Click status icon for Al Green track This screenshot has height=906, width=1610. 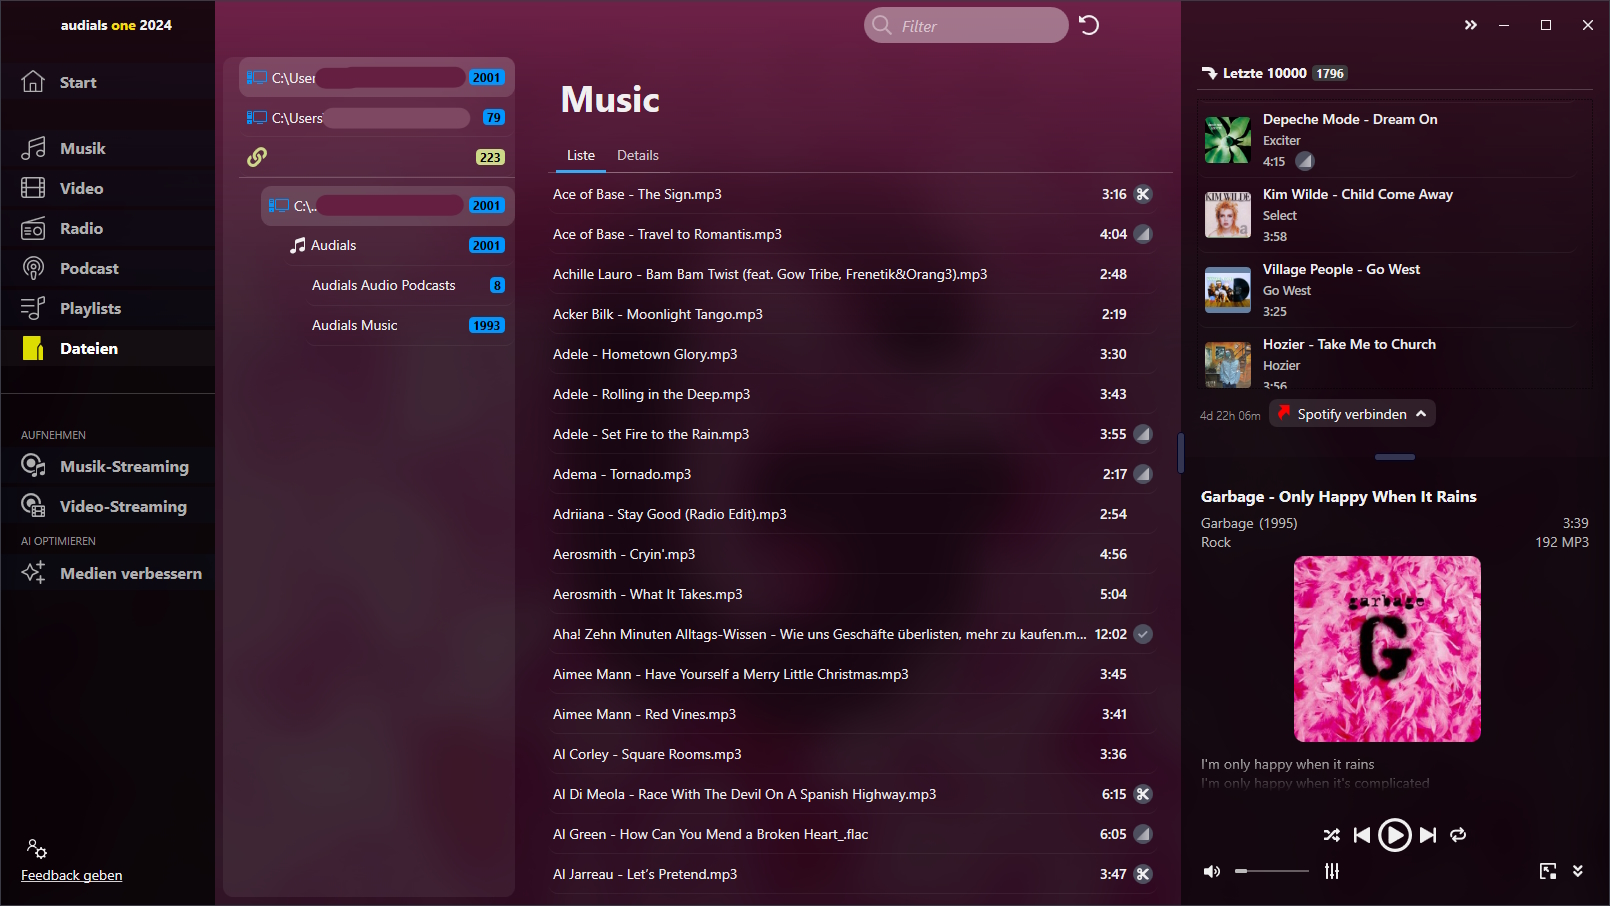click(x=1143, y=834)
